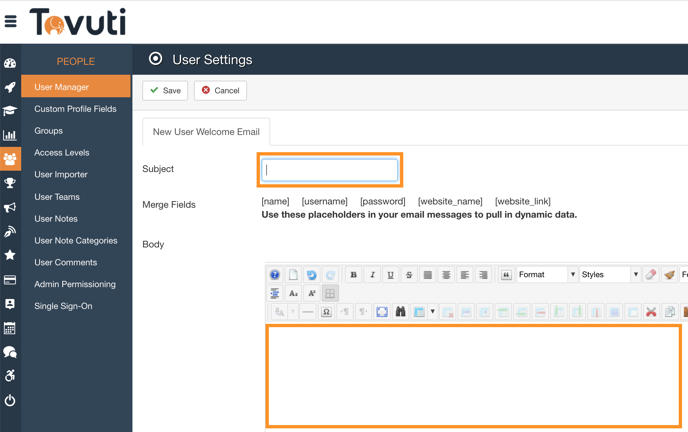This screenshot has width=688, height=432.
Task: Open the Format dropdown
Action: click(546, 275)
